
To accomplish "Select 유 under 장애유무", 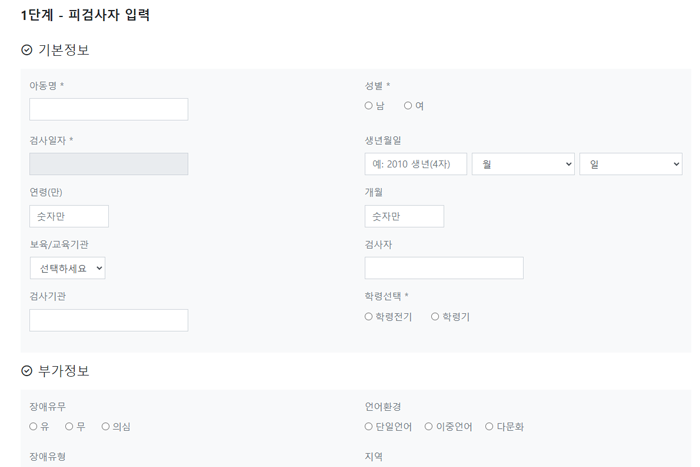I will (x=33, y=426).
